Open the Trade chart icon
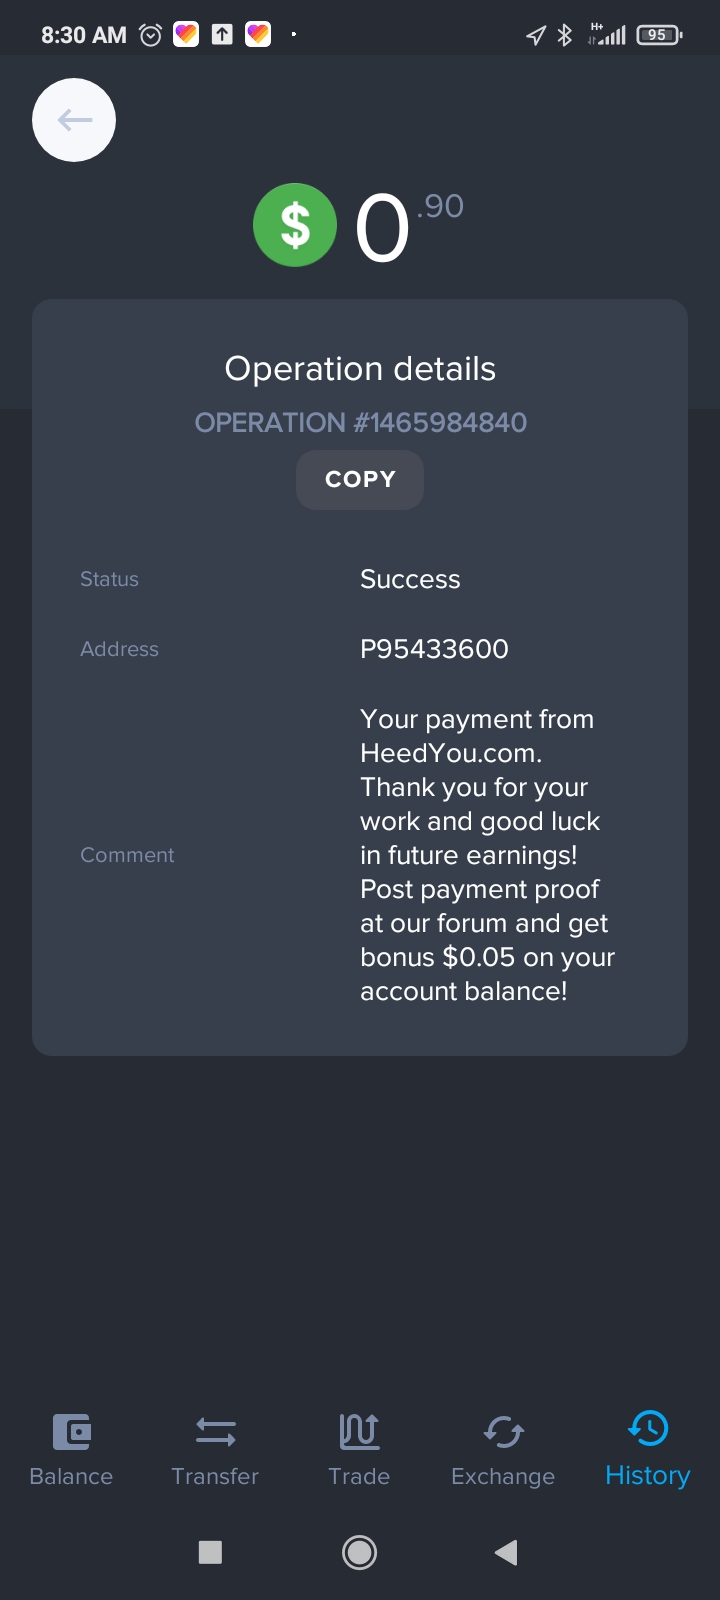720x1600 pixels. (x=359, y=1431)
